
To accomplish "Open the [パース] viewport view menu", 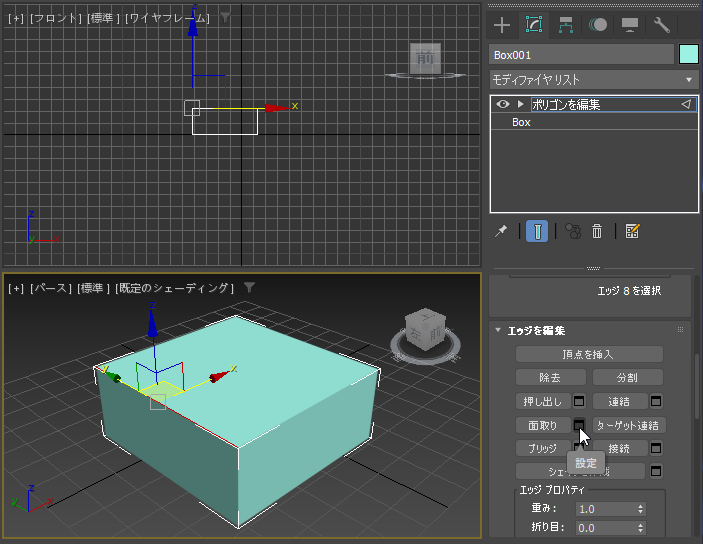I will coord(51,288).
